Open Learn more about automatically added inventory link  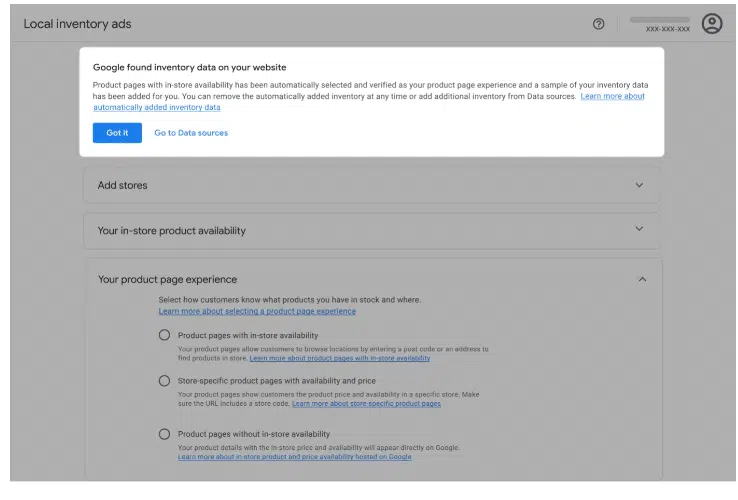(612, 96)
